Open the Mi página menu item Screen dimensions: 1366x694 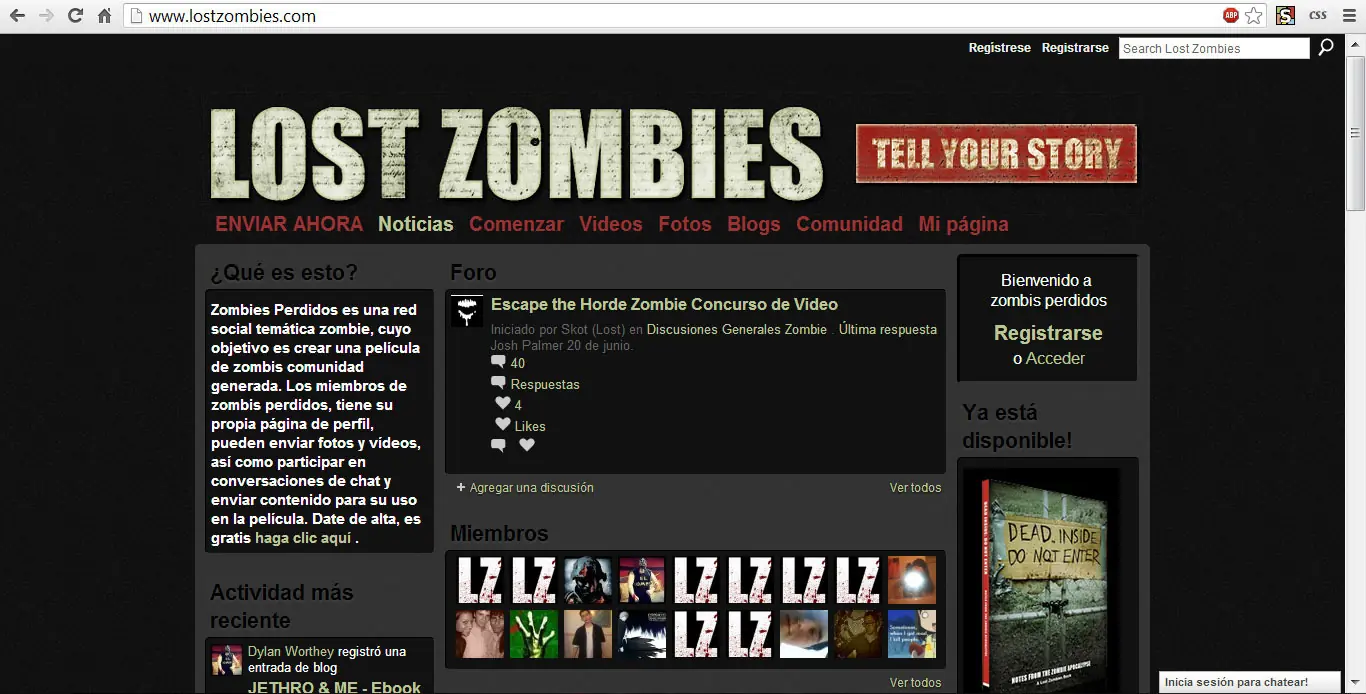[x=963, y=224]
